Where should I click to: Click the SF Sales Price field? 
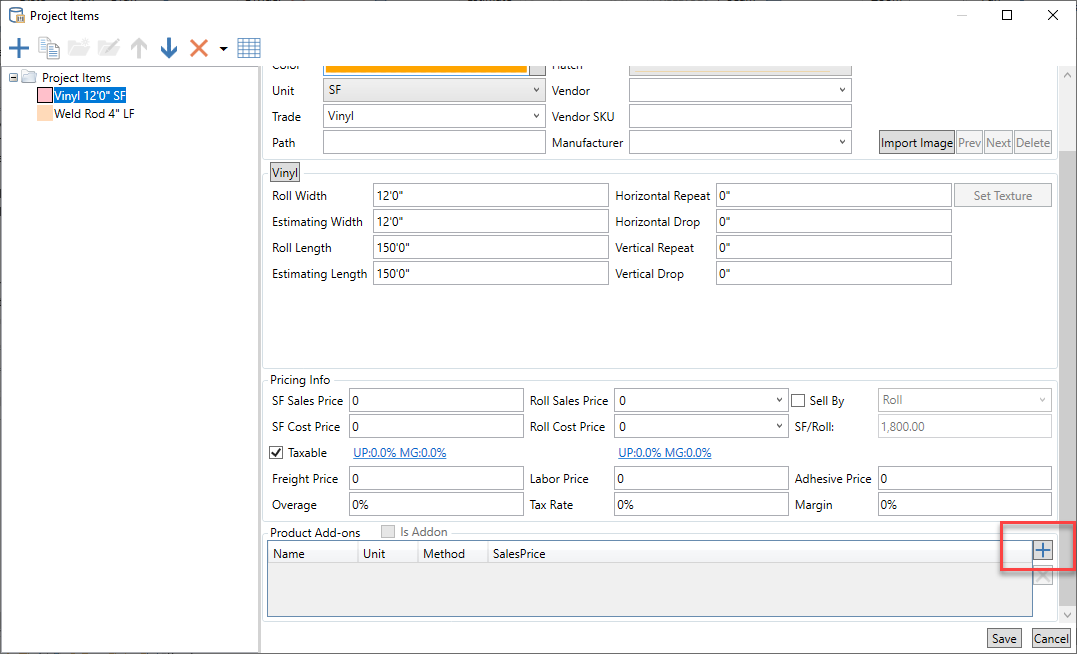pyautogui.click(x=436, y=401)
